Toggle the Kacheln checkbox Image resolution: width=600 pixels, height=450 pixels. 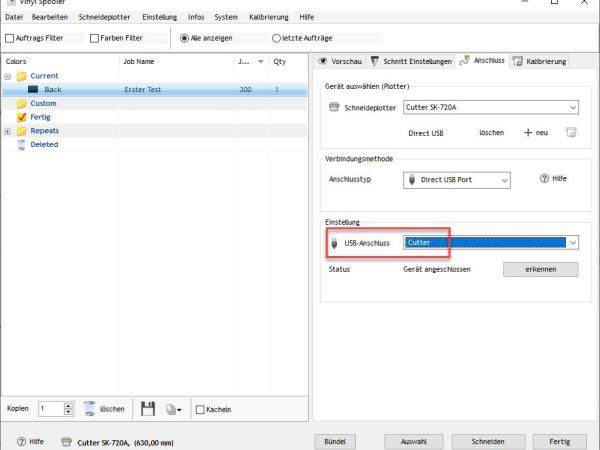200,409
